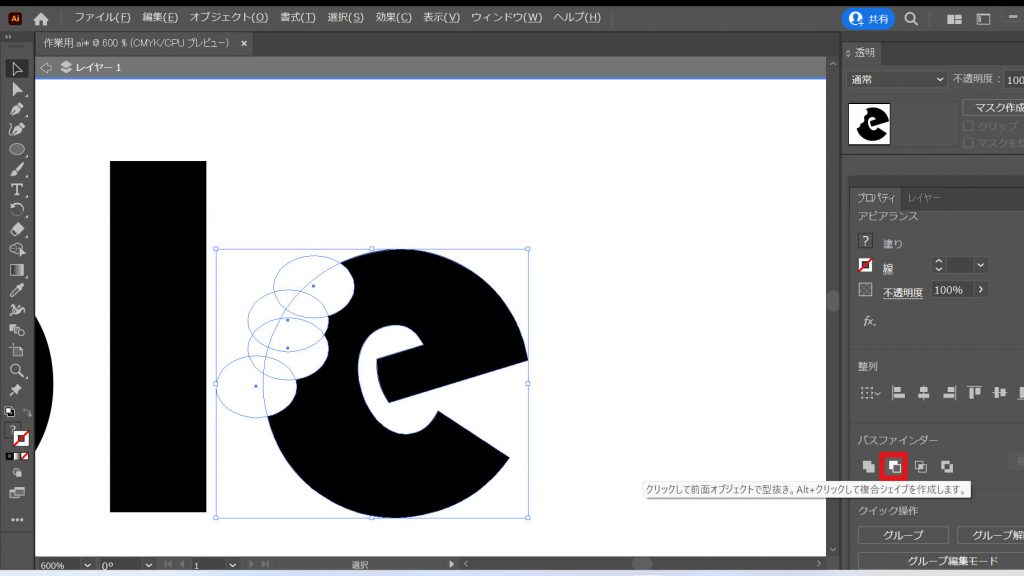Open the オブジェクト(O) menu
1024x576 pixels.
(x=229, y=18)
